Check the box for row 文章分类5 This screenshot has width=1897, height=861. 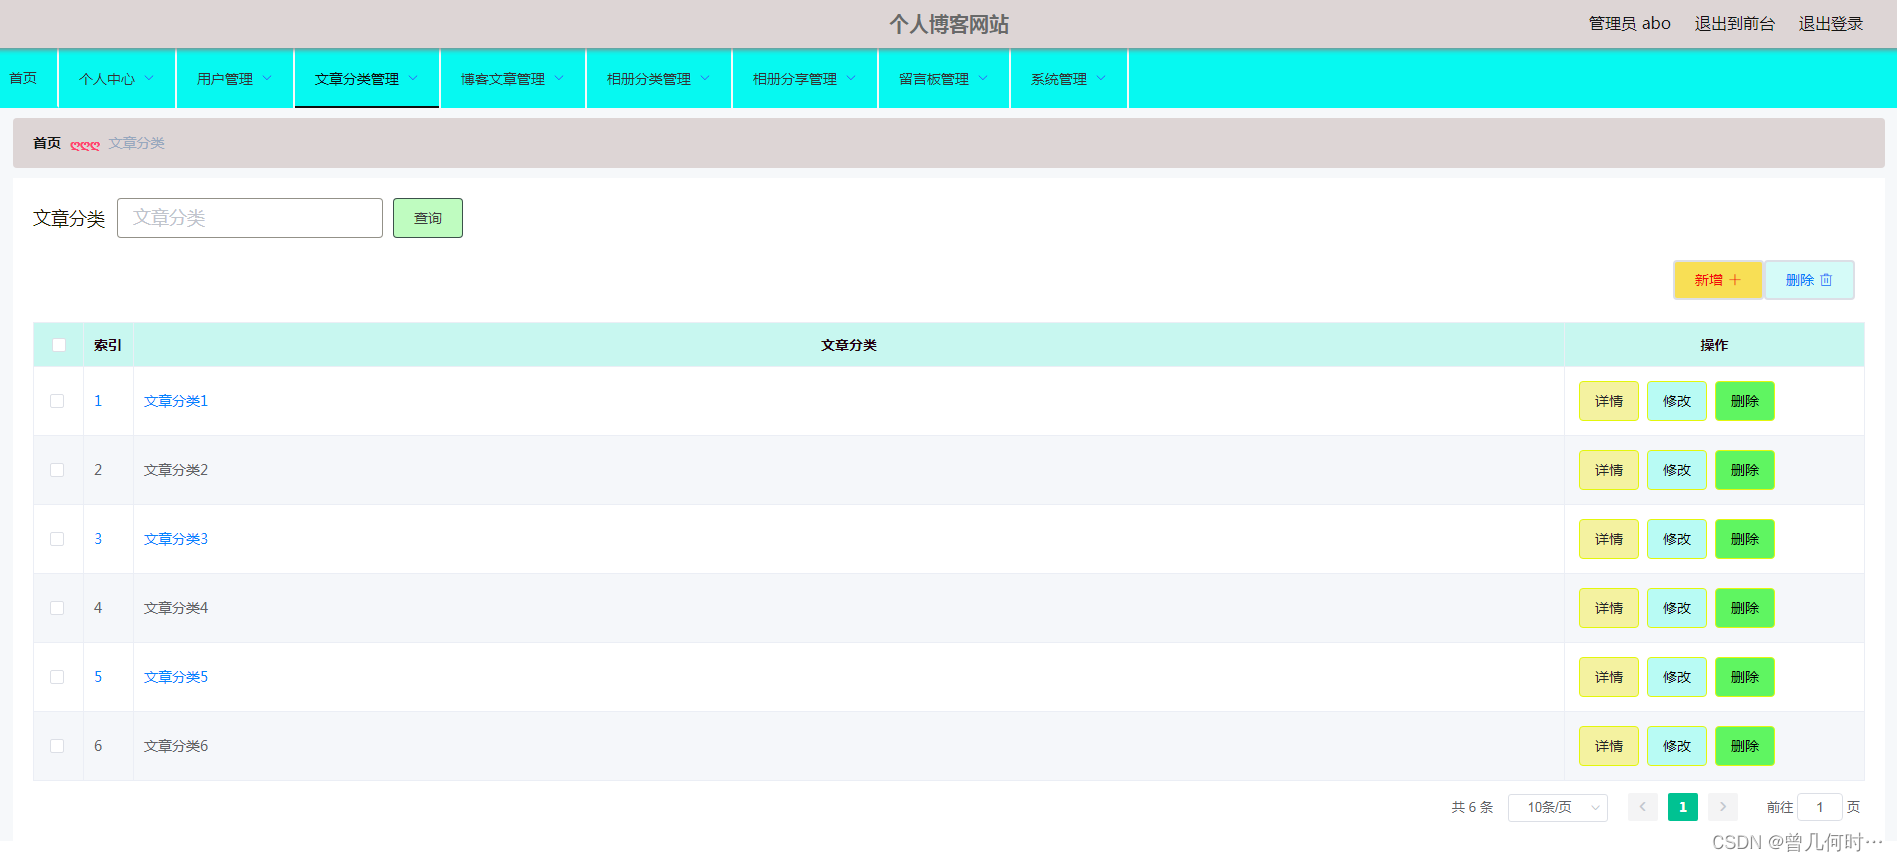(x=57, y=677)
